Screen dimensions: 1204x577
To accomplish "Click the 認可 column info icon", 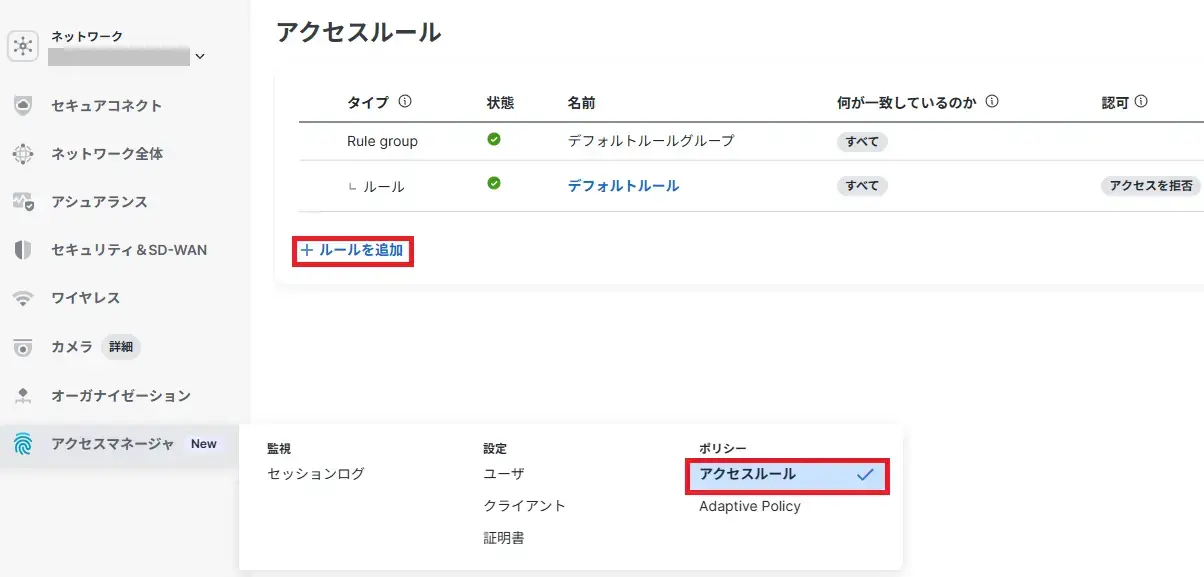I will coord(1141,102).
